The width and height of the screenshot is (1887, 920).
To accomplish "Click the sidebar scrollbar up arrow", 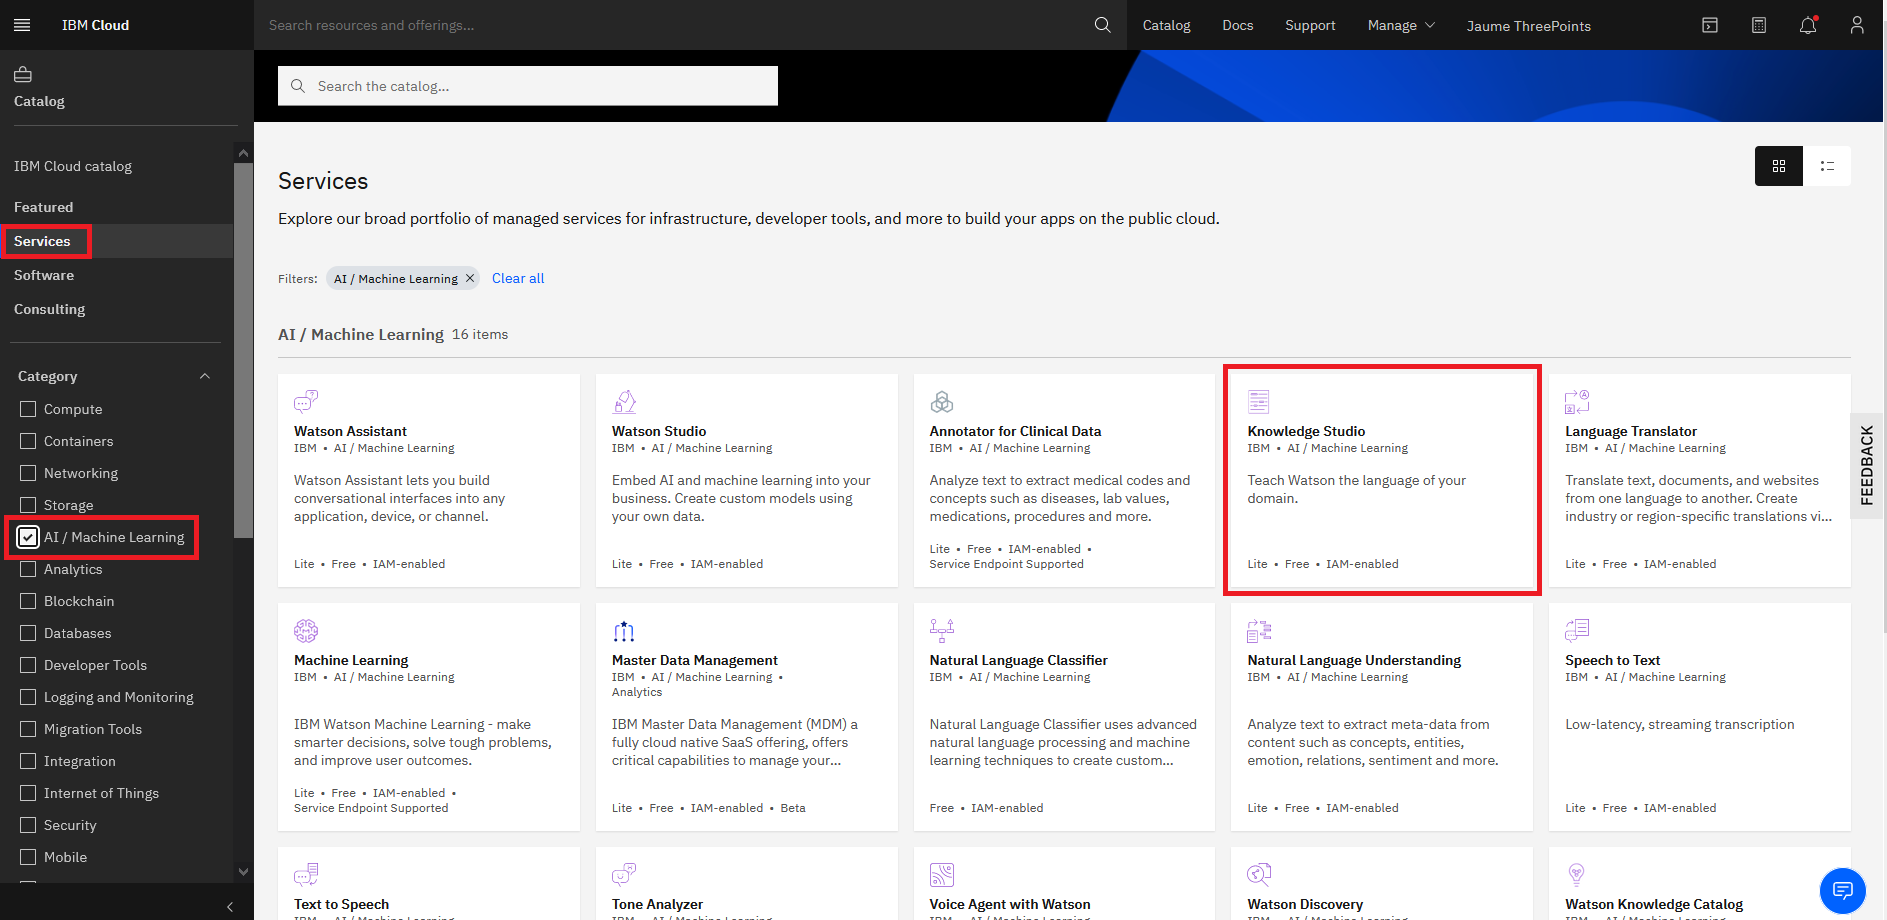I will (243, 153).
